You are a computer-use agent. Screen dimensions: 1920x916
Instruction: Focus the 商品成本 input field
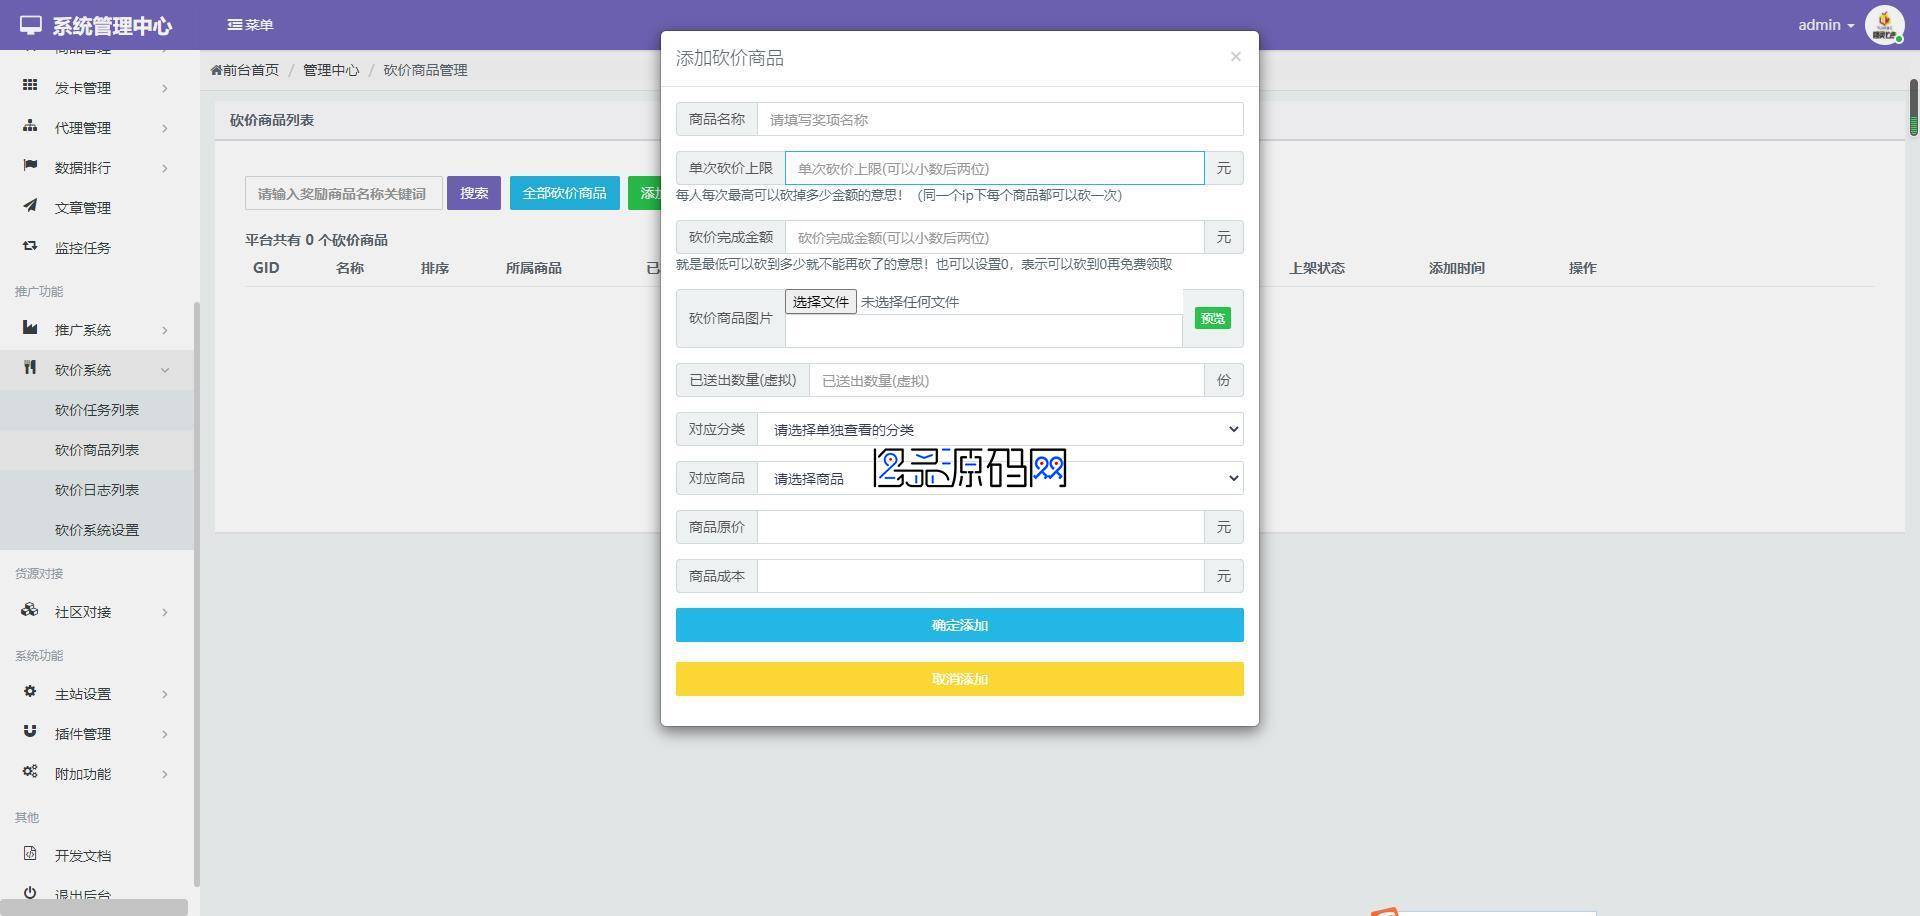[981, 576]
